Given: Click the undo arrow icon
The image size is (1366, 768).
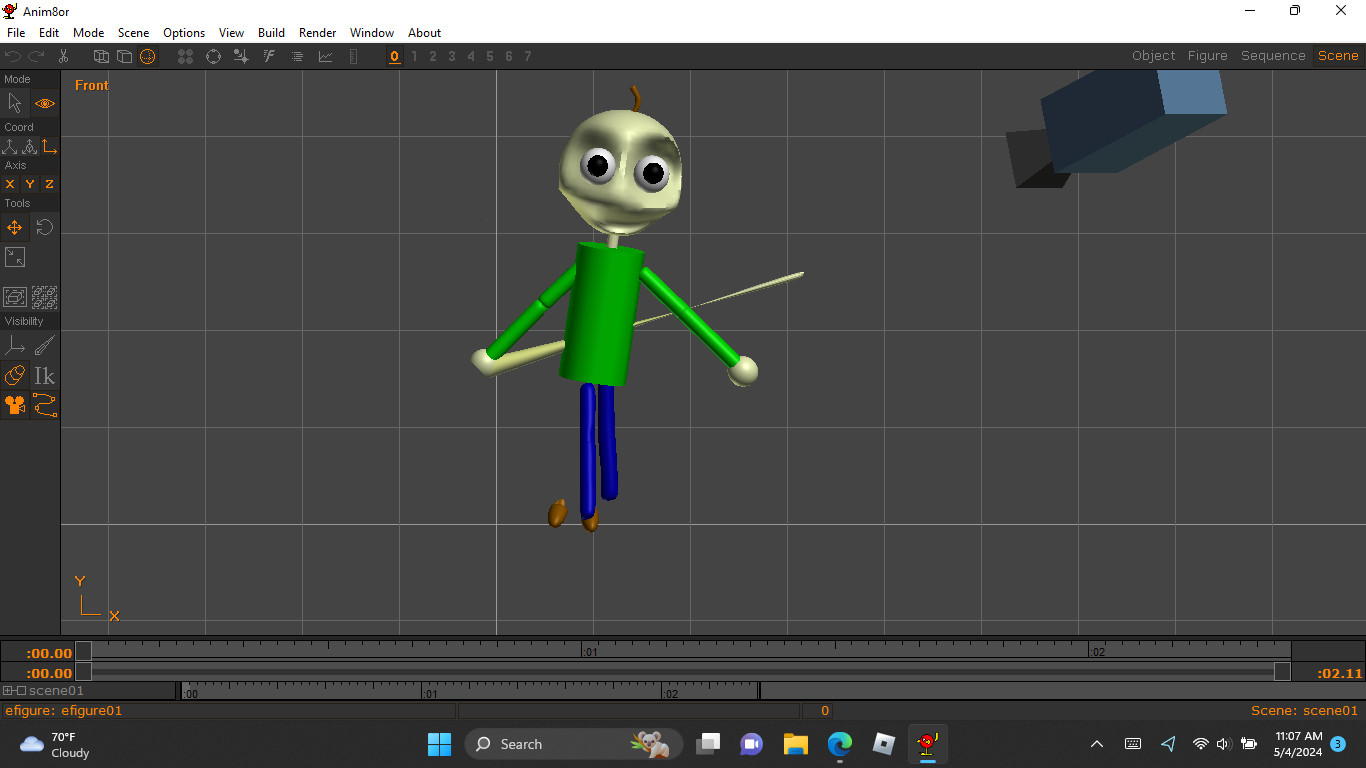Looking at the screenshot, I should click(12, 56).
